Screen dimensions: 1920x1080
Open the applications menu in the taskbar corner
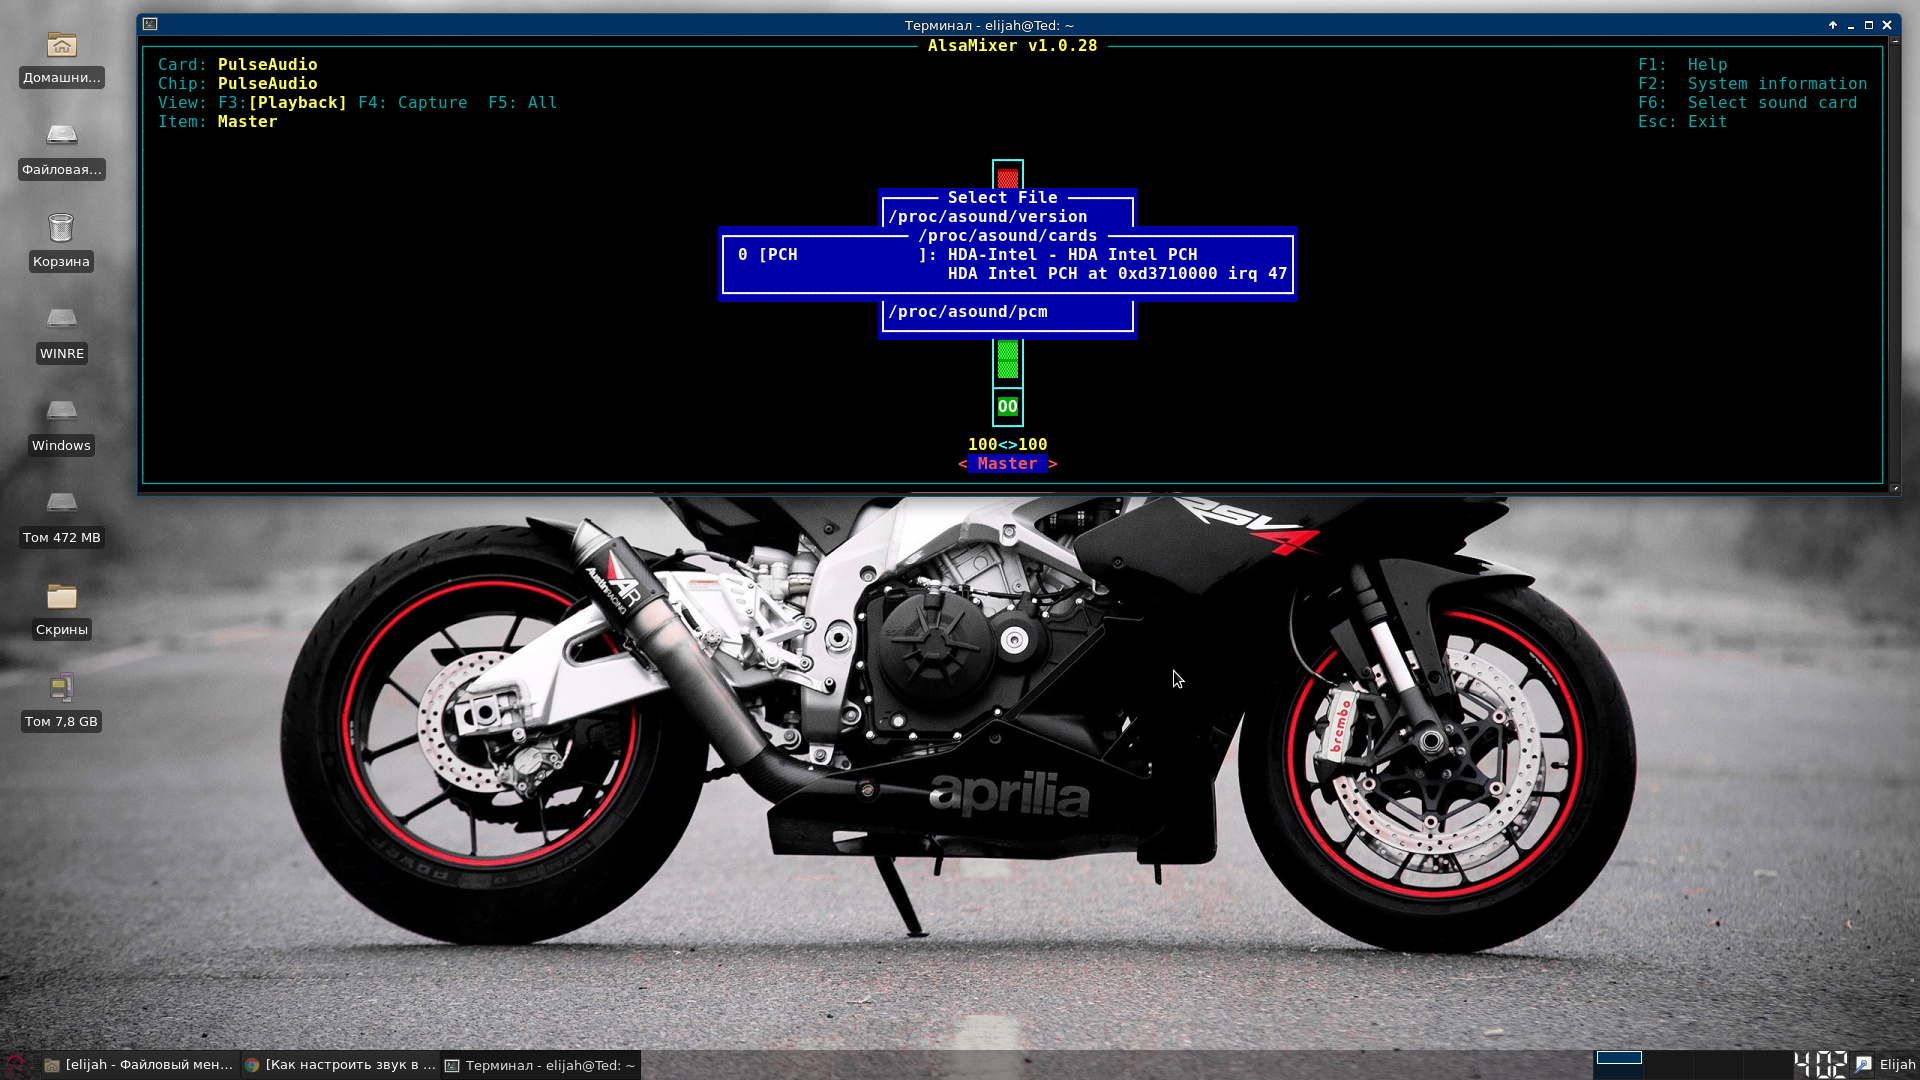15,1065
